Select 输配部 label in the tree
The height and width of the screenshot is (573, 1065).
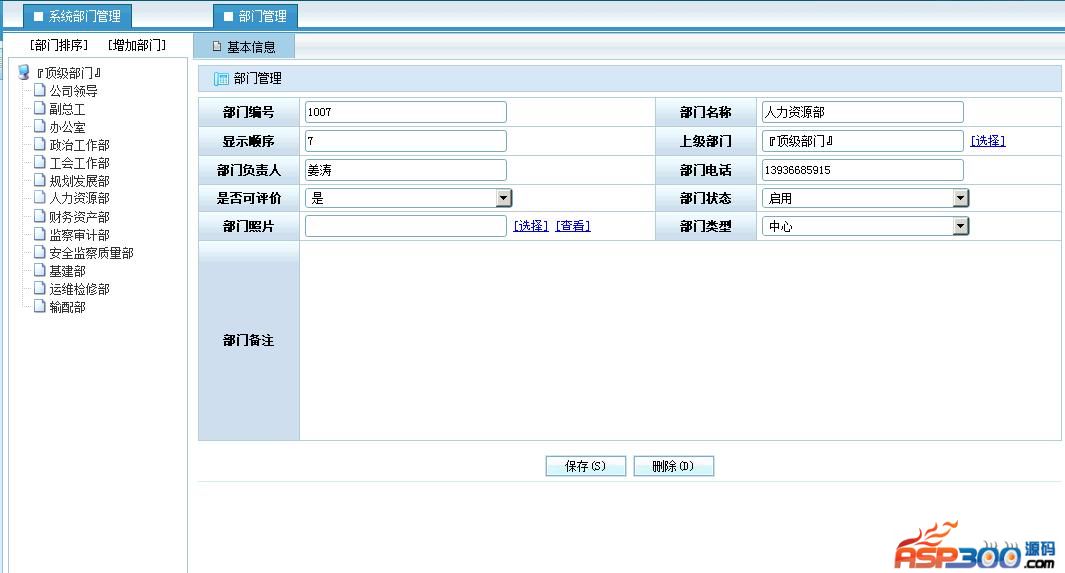[67, 307]
